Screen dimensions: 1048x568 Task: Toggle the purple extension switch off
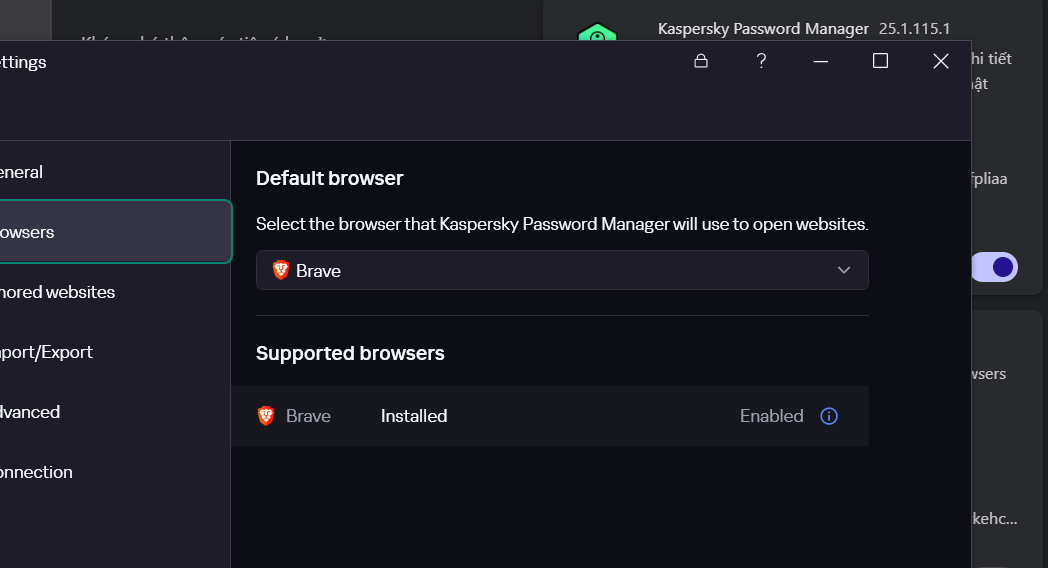pos(994,267)
